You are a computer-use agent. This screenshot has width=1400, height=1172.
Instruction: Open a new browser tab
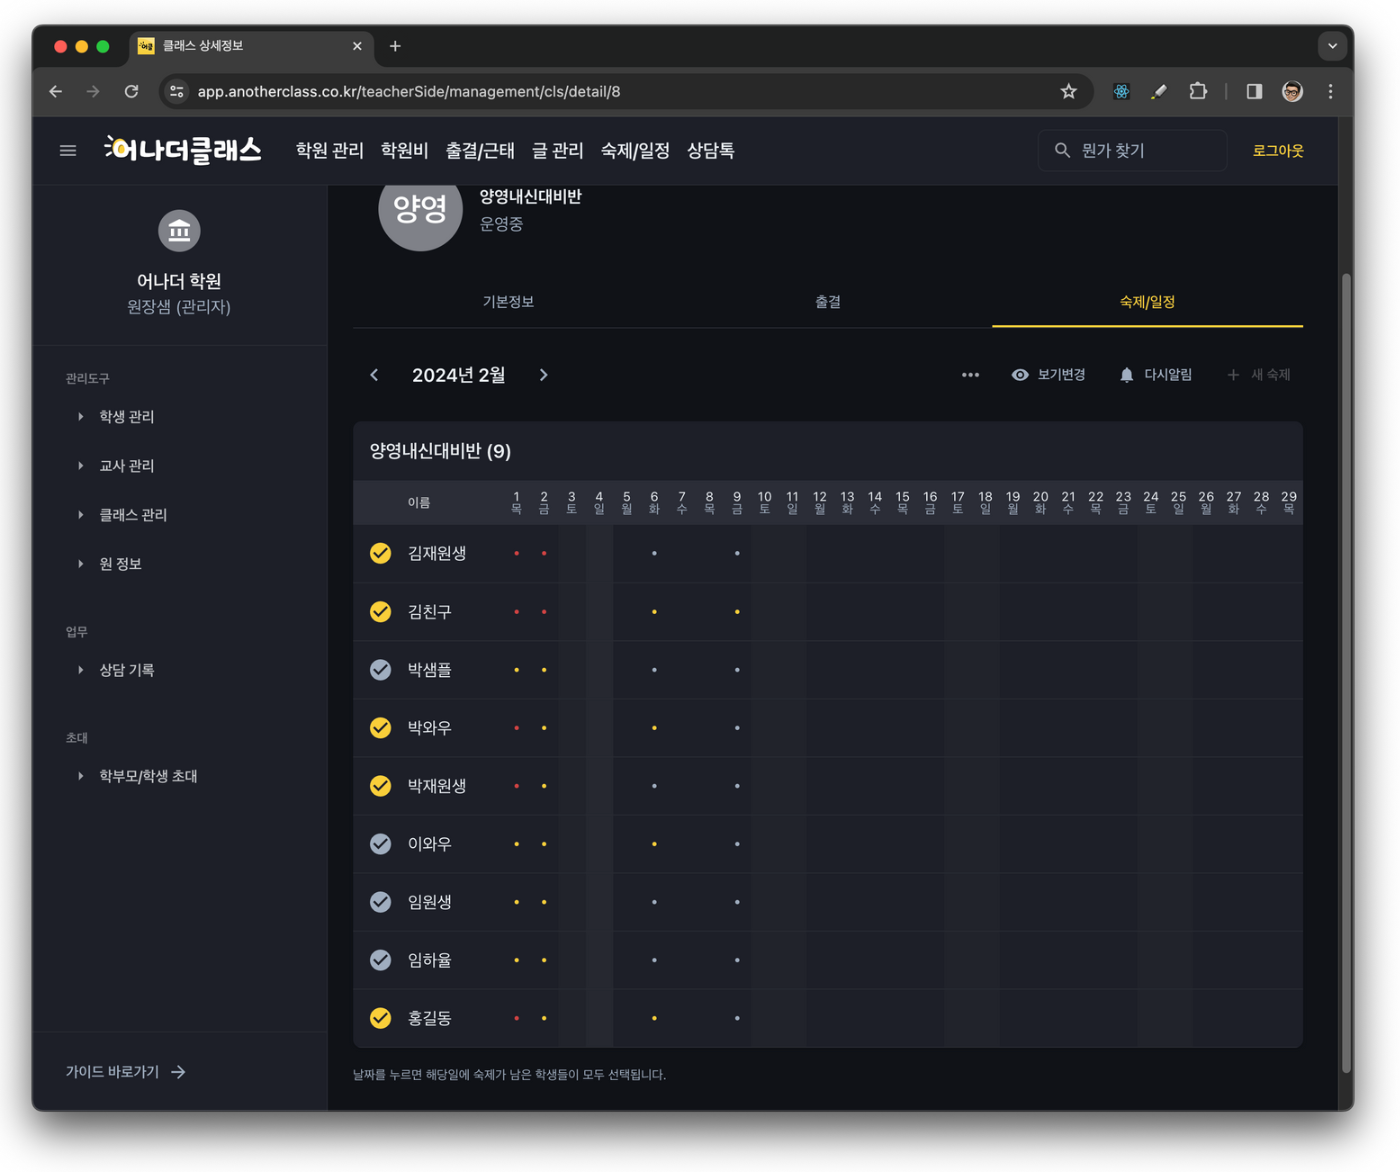(395, 46)
